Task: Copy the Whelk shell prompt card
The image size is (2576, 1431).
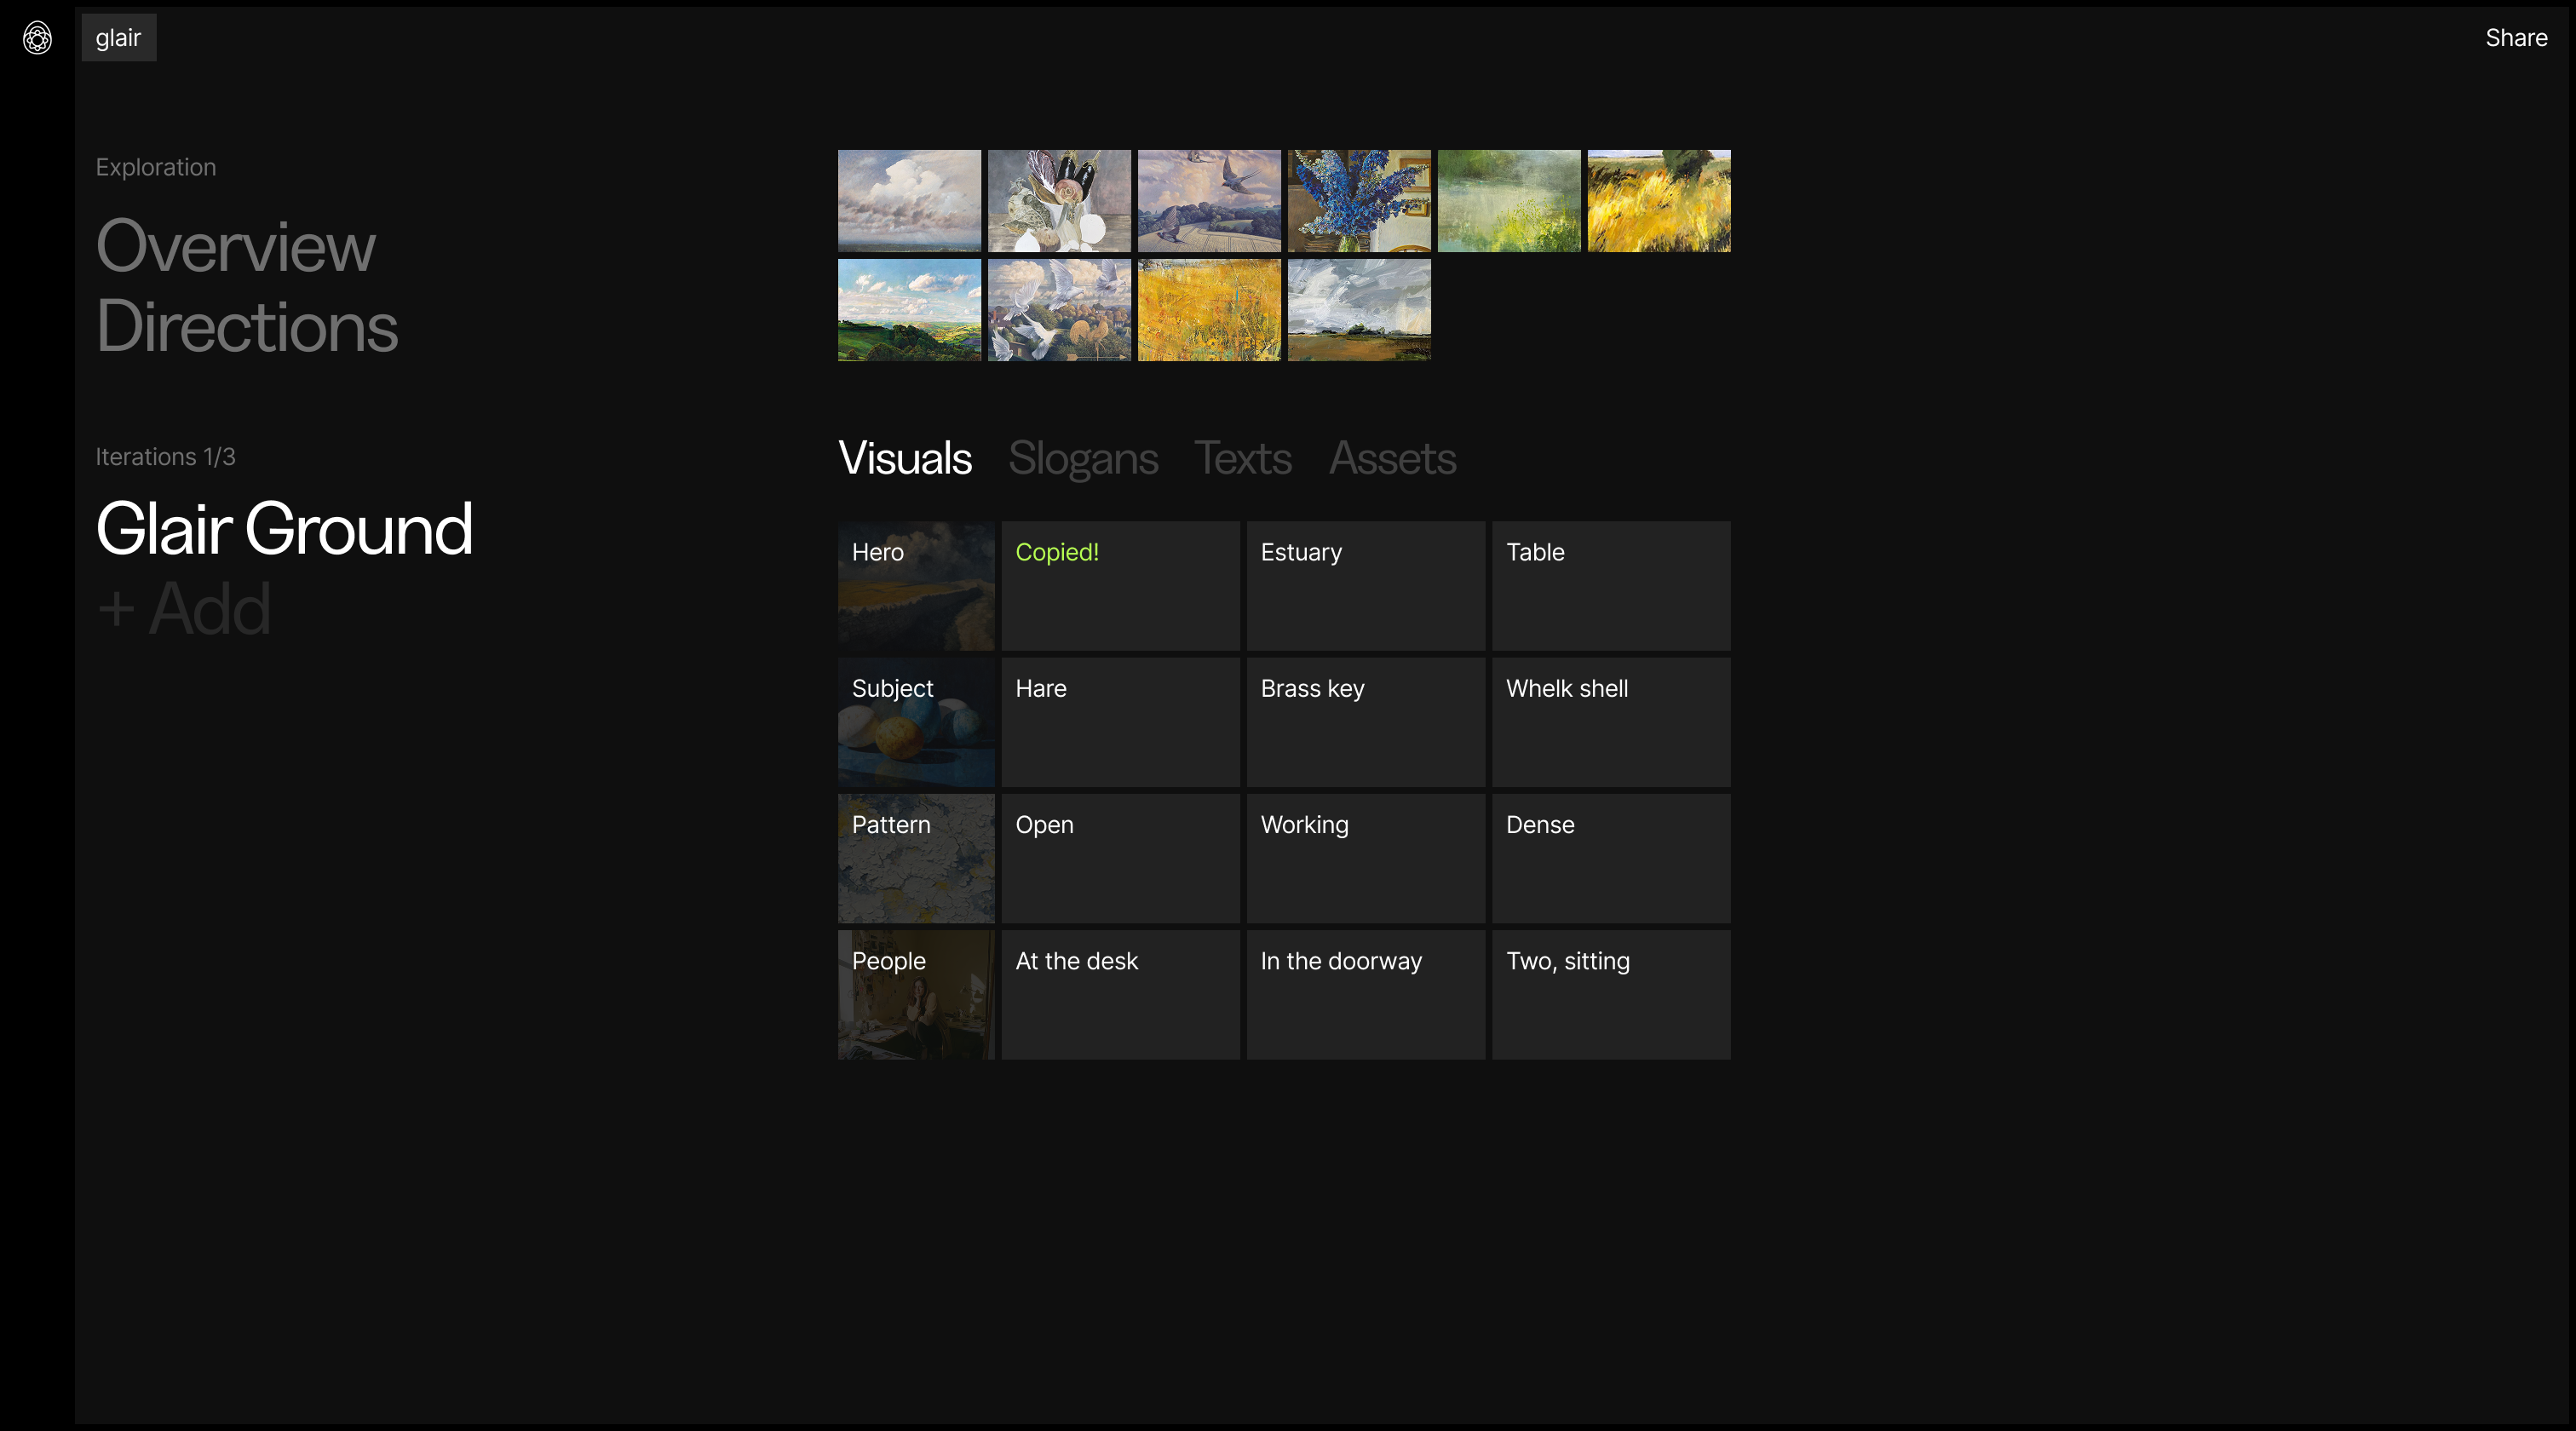Action: click(1611, 722)
